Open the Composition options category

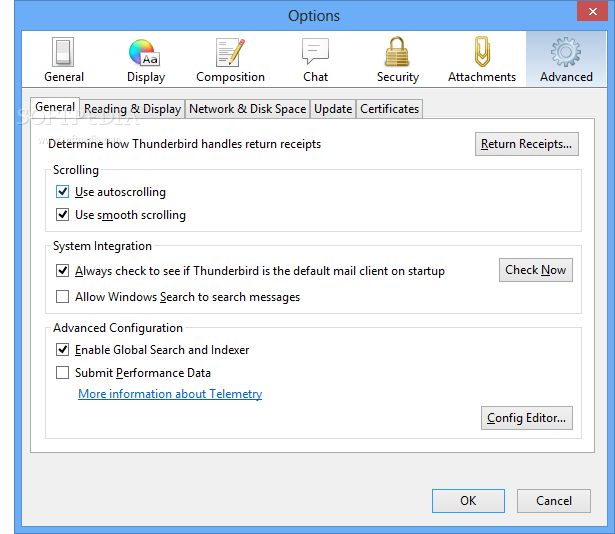pos(230,60)
